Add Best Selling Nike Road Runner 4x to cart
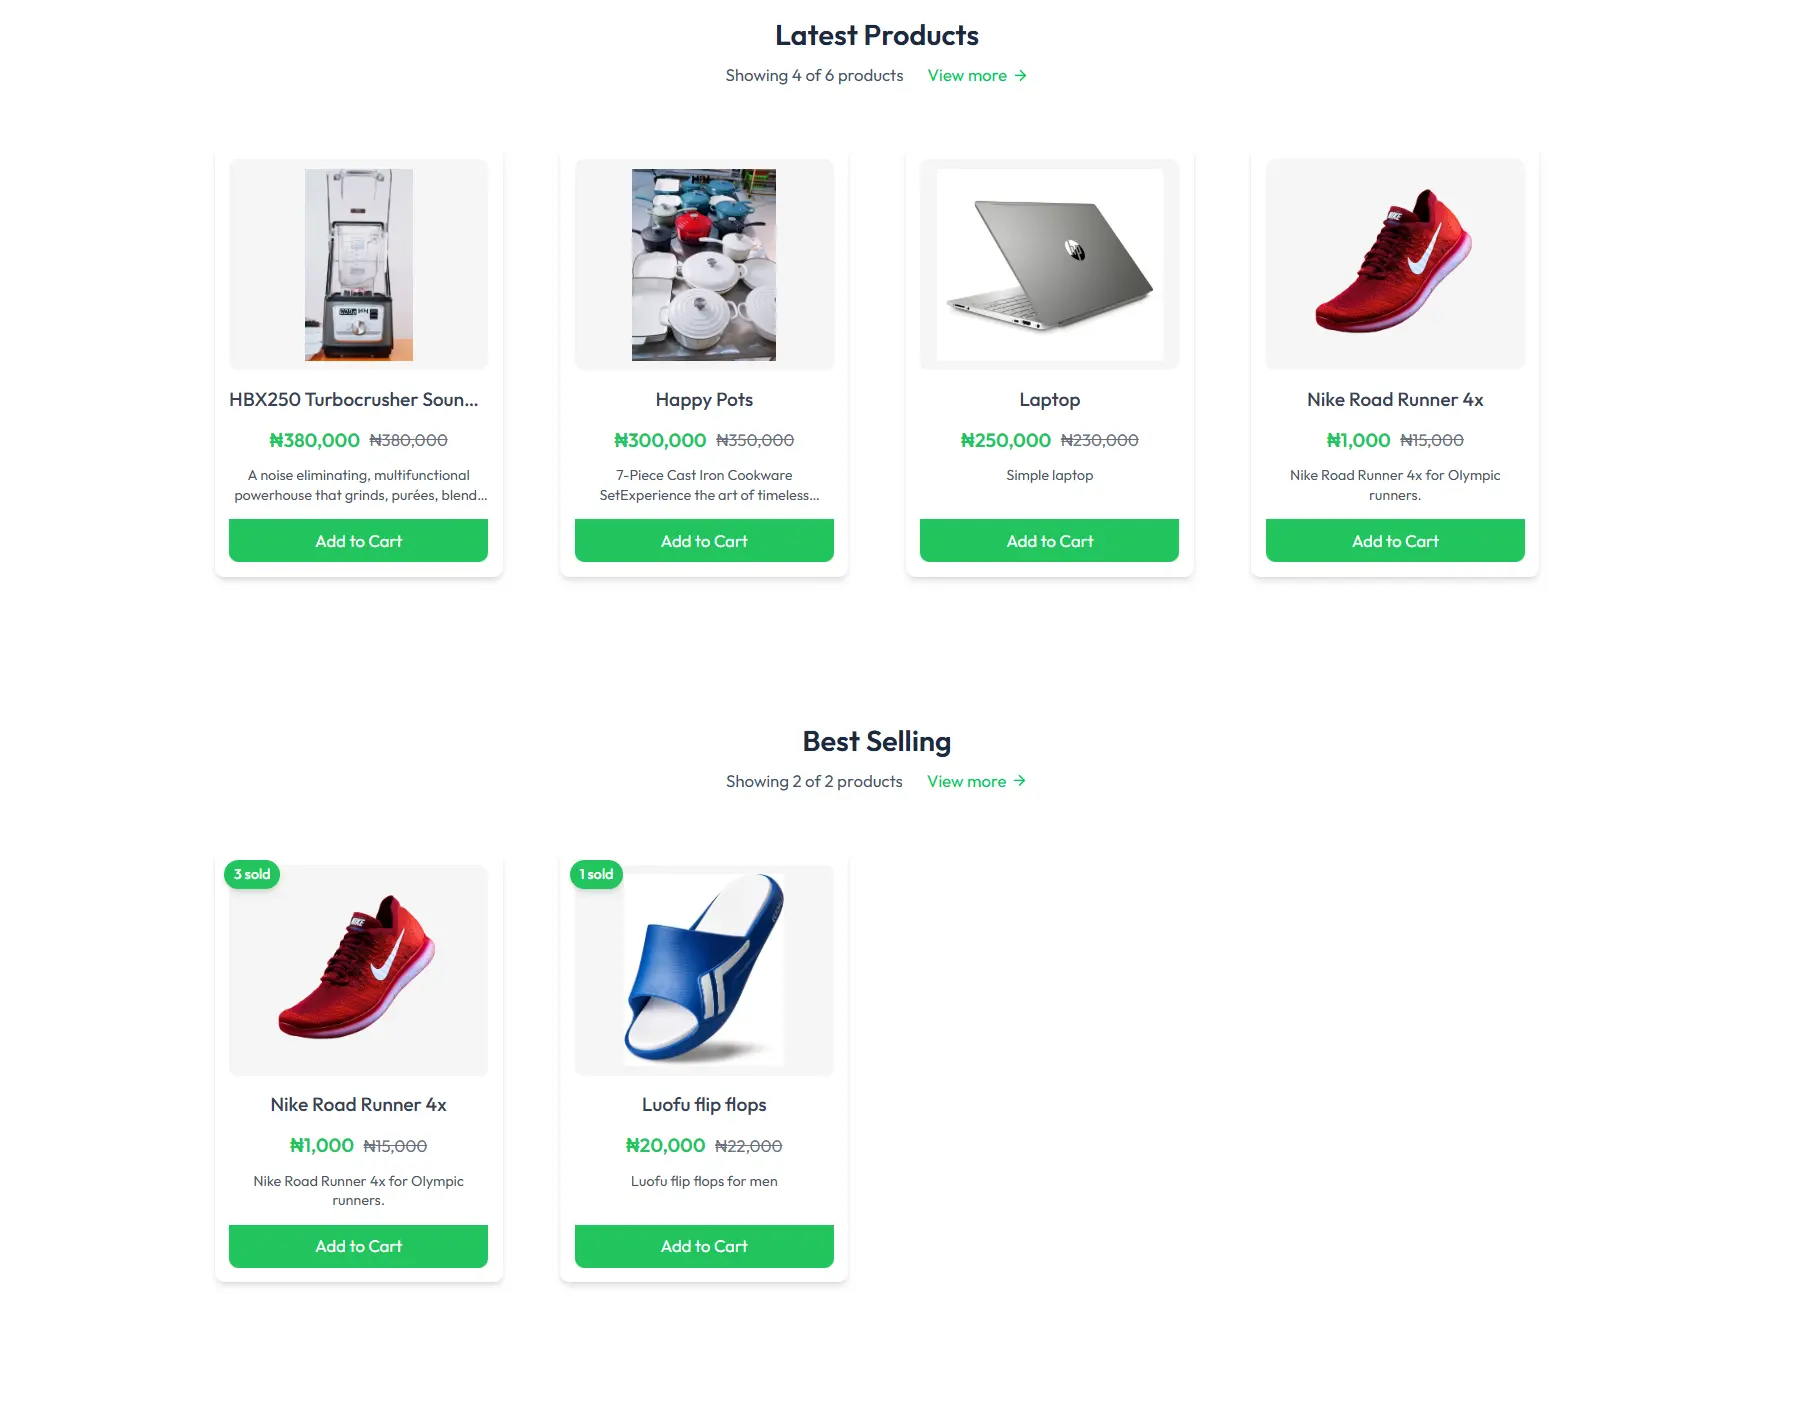Screen dimensions: 1795x1402 (x=358, y=1246)
